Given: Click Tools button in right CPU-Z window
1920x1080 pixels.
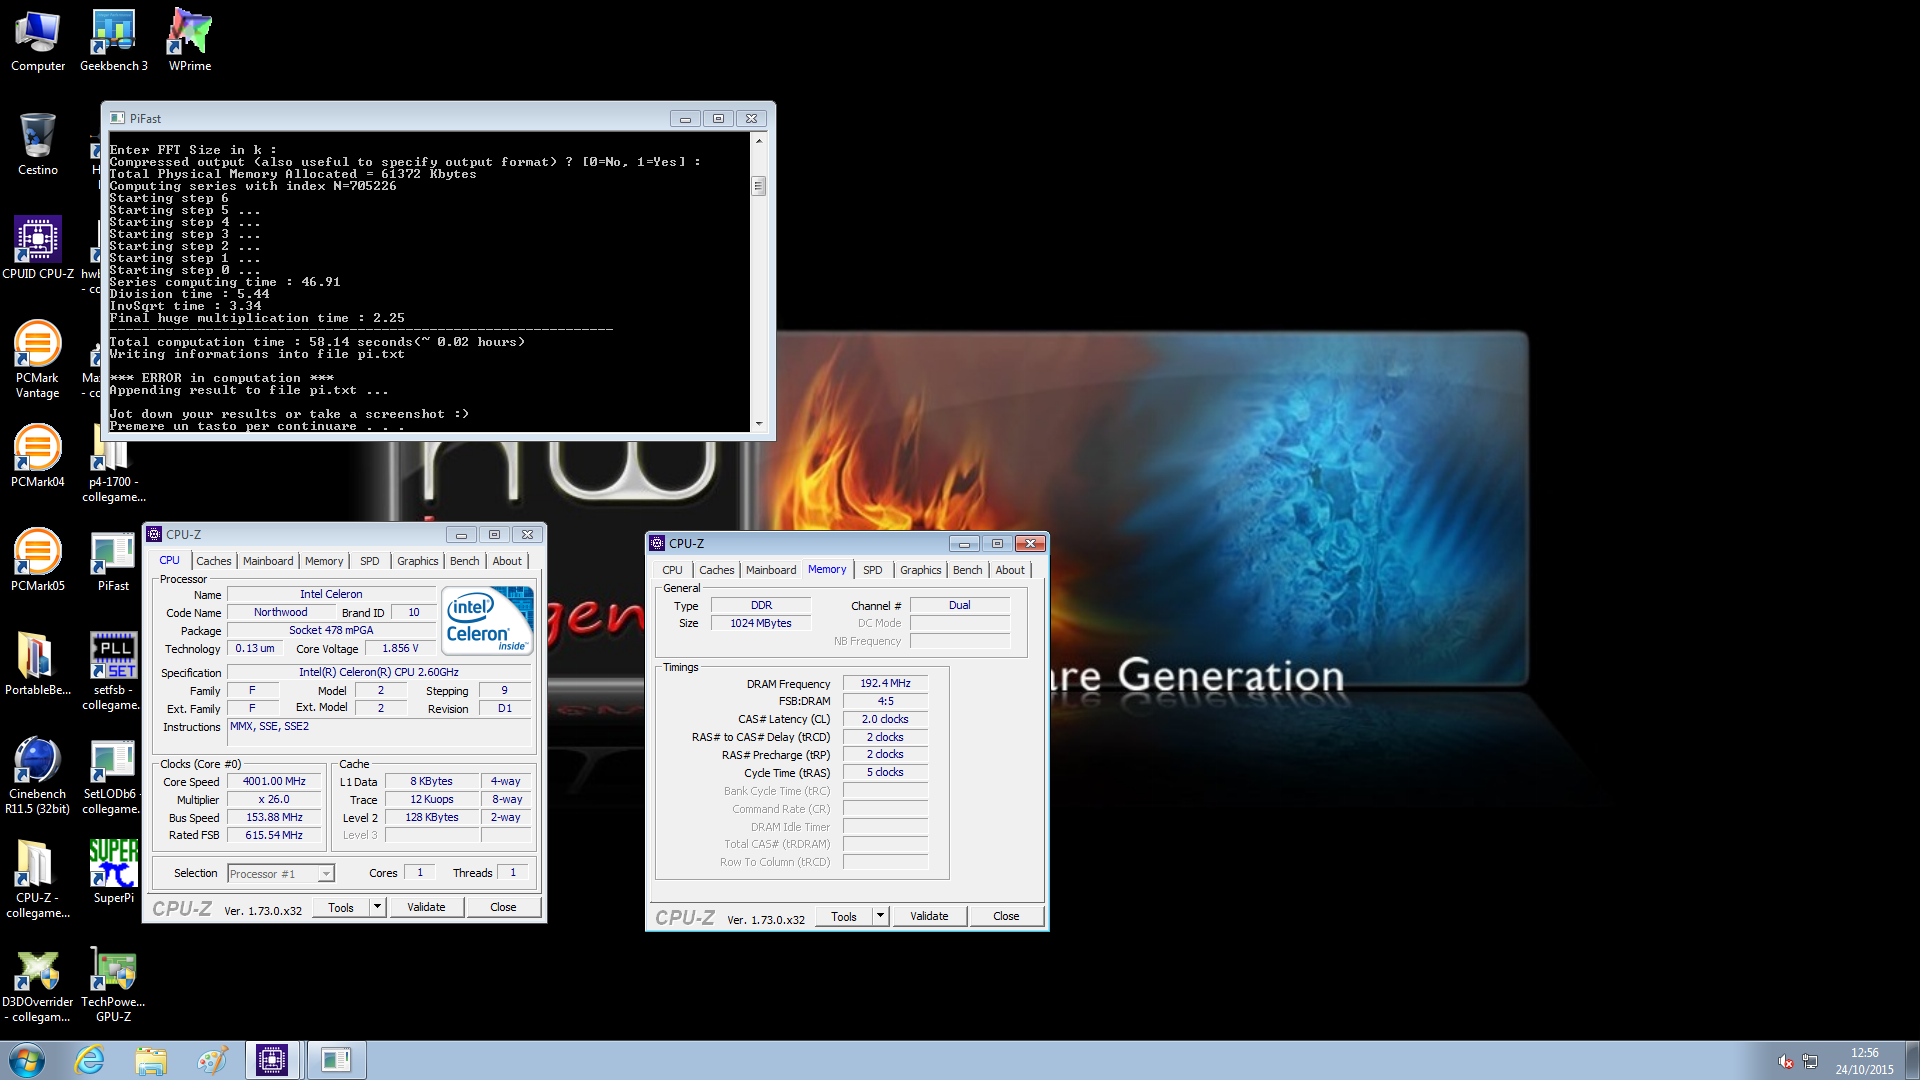Looking at the screenshot, I should 844,916.
